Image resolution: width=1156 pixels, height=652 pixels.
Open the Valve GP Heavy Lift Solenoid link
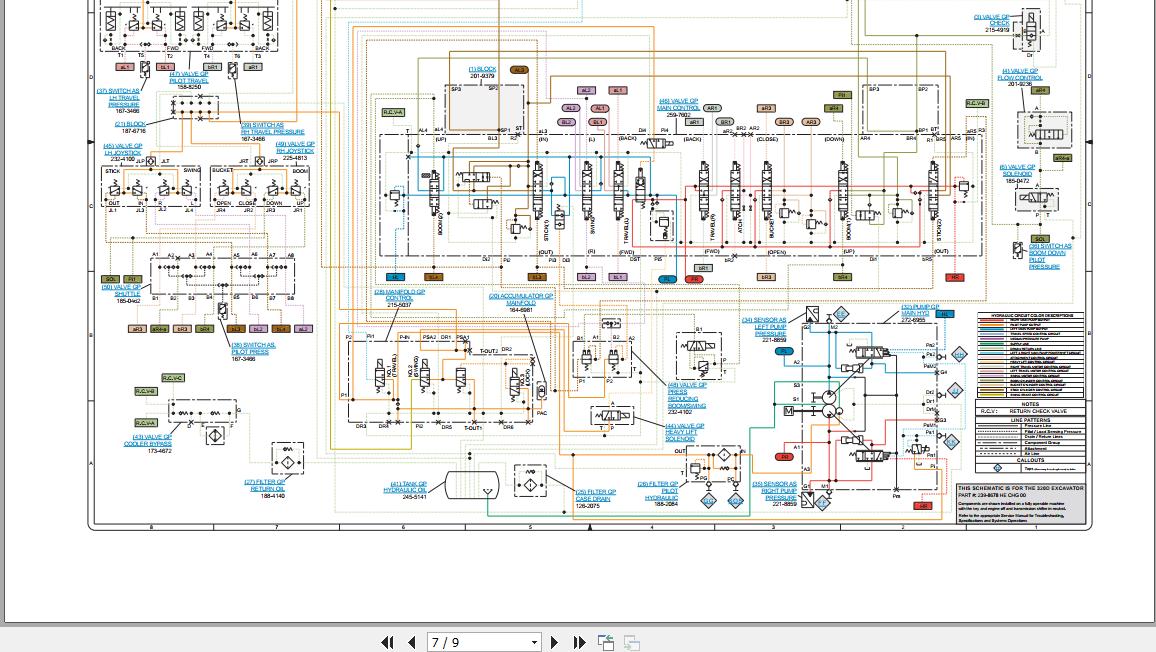[x=685, y=432]
